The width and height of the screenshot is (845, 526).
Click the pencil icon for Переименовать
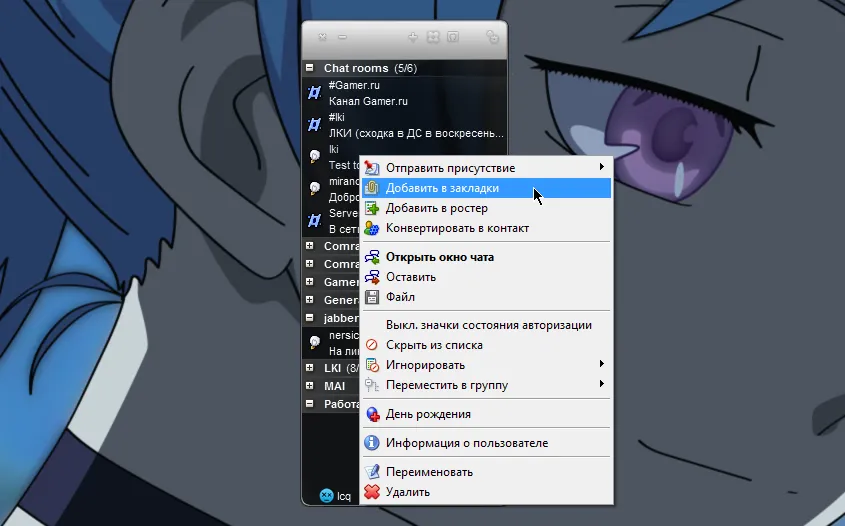[x=372, y=472]
